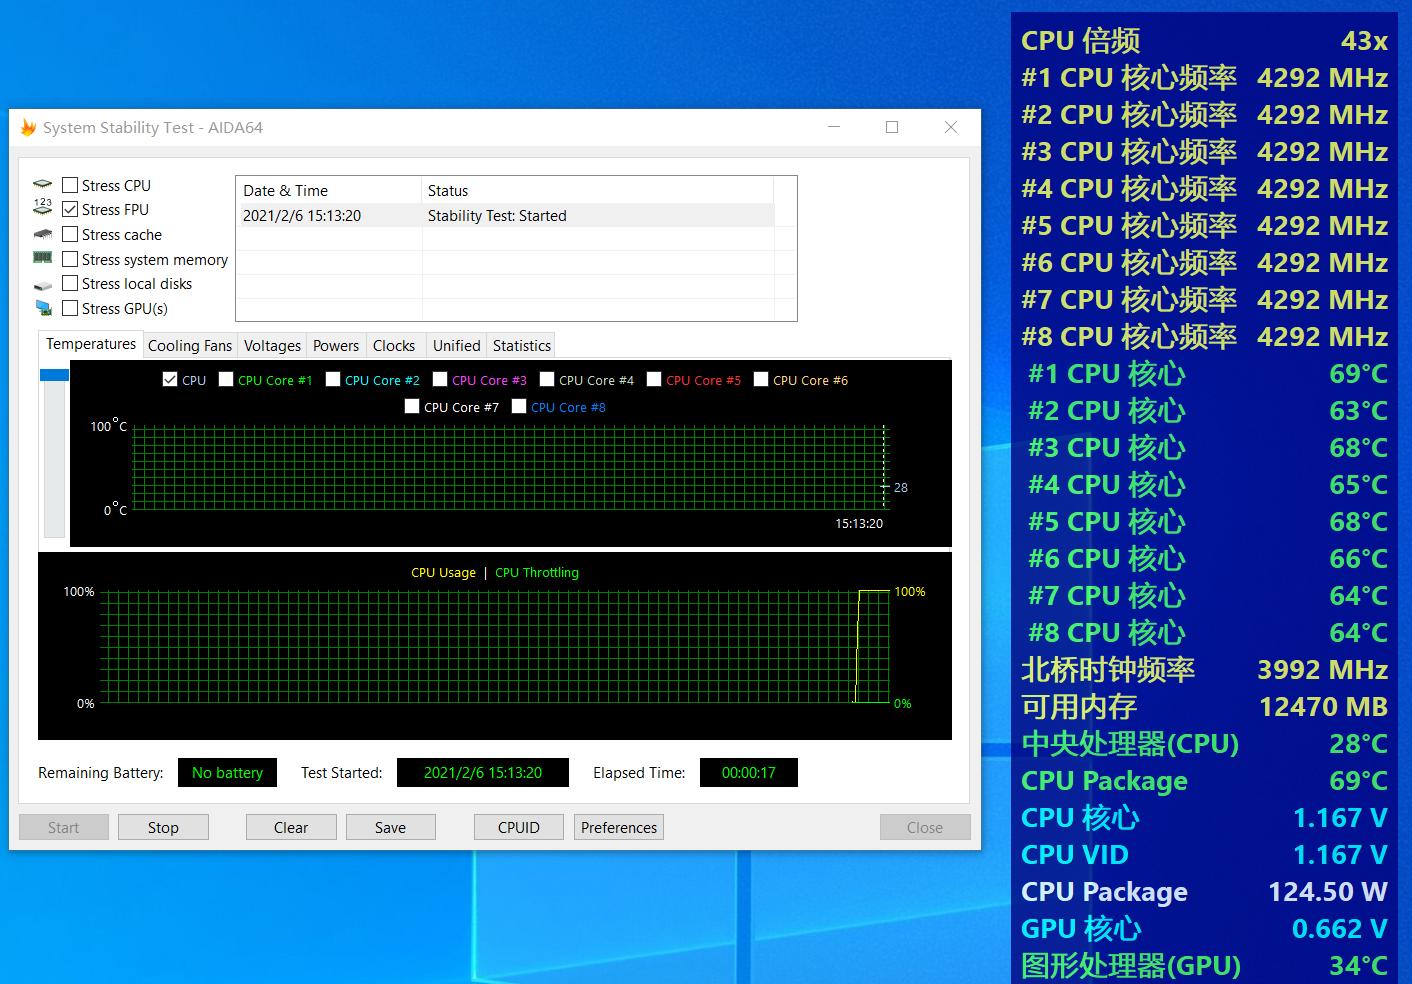Screen dimensions: 1412x984
Task: Click the CPU chip icon beside Stress CPU
Action: 43,184
